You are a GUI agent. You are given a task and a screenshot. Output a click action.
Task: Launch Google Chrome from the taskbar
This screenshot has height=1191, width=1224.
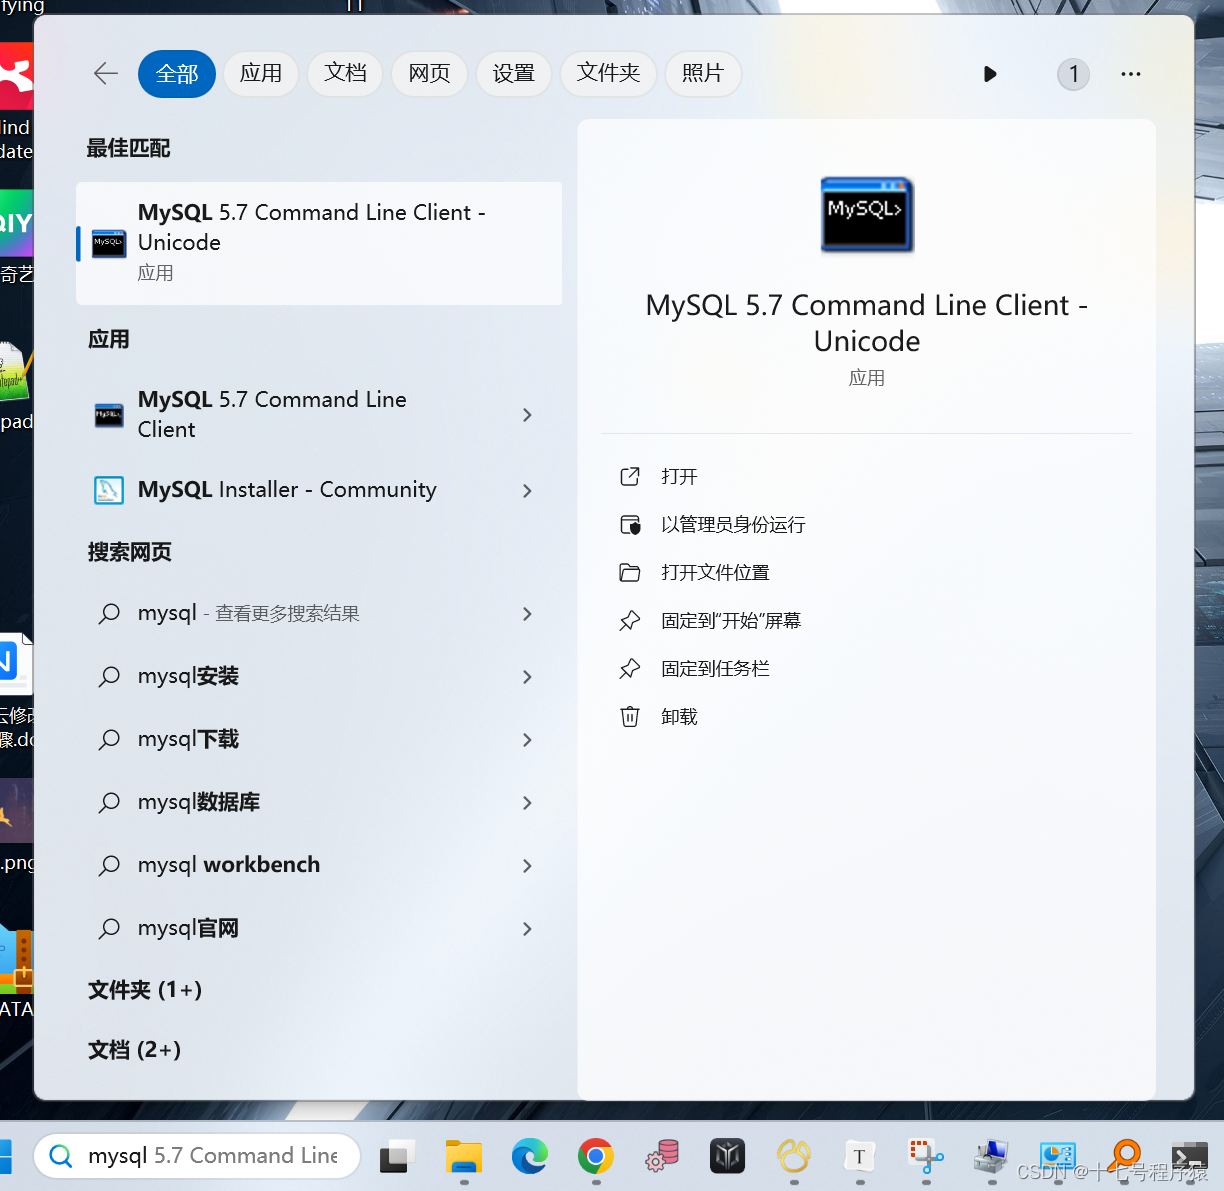(x=596, y=1157)
